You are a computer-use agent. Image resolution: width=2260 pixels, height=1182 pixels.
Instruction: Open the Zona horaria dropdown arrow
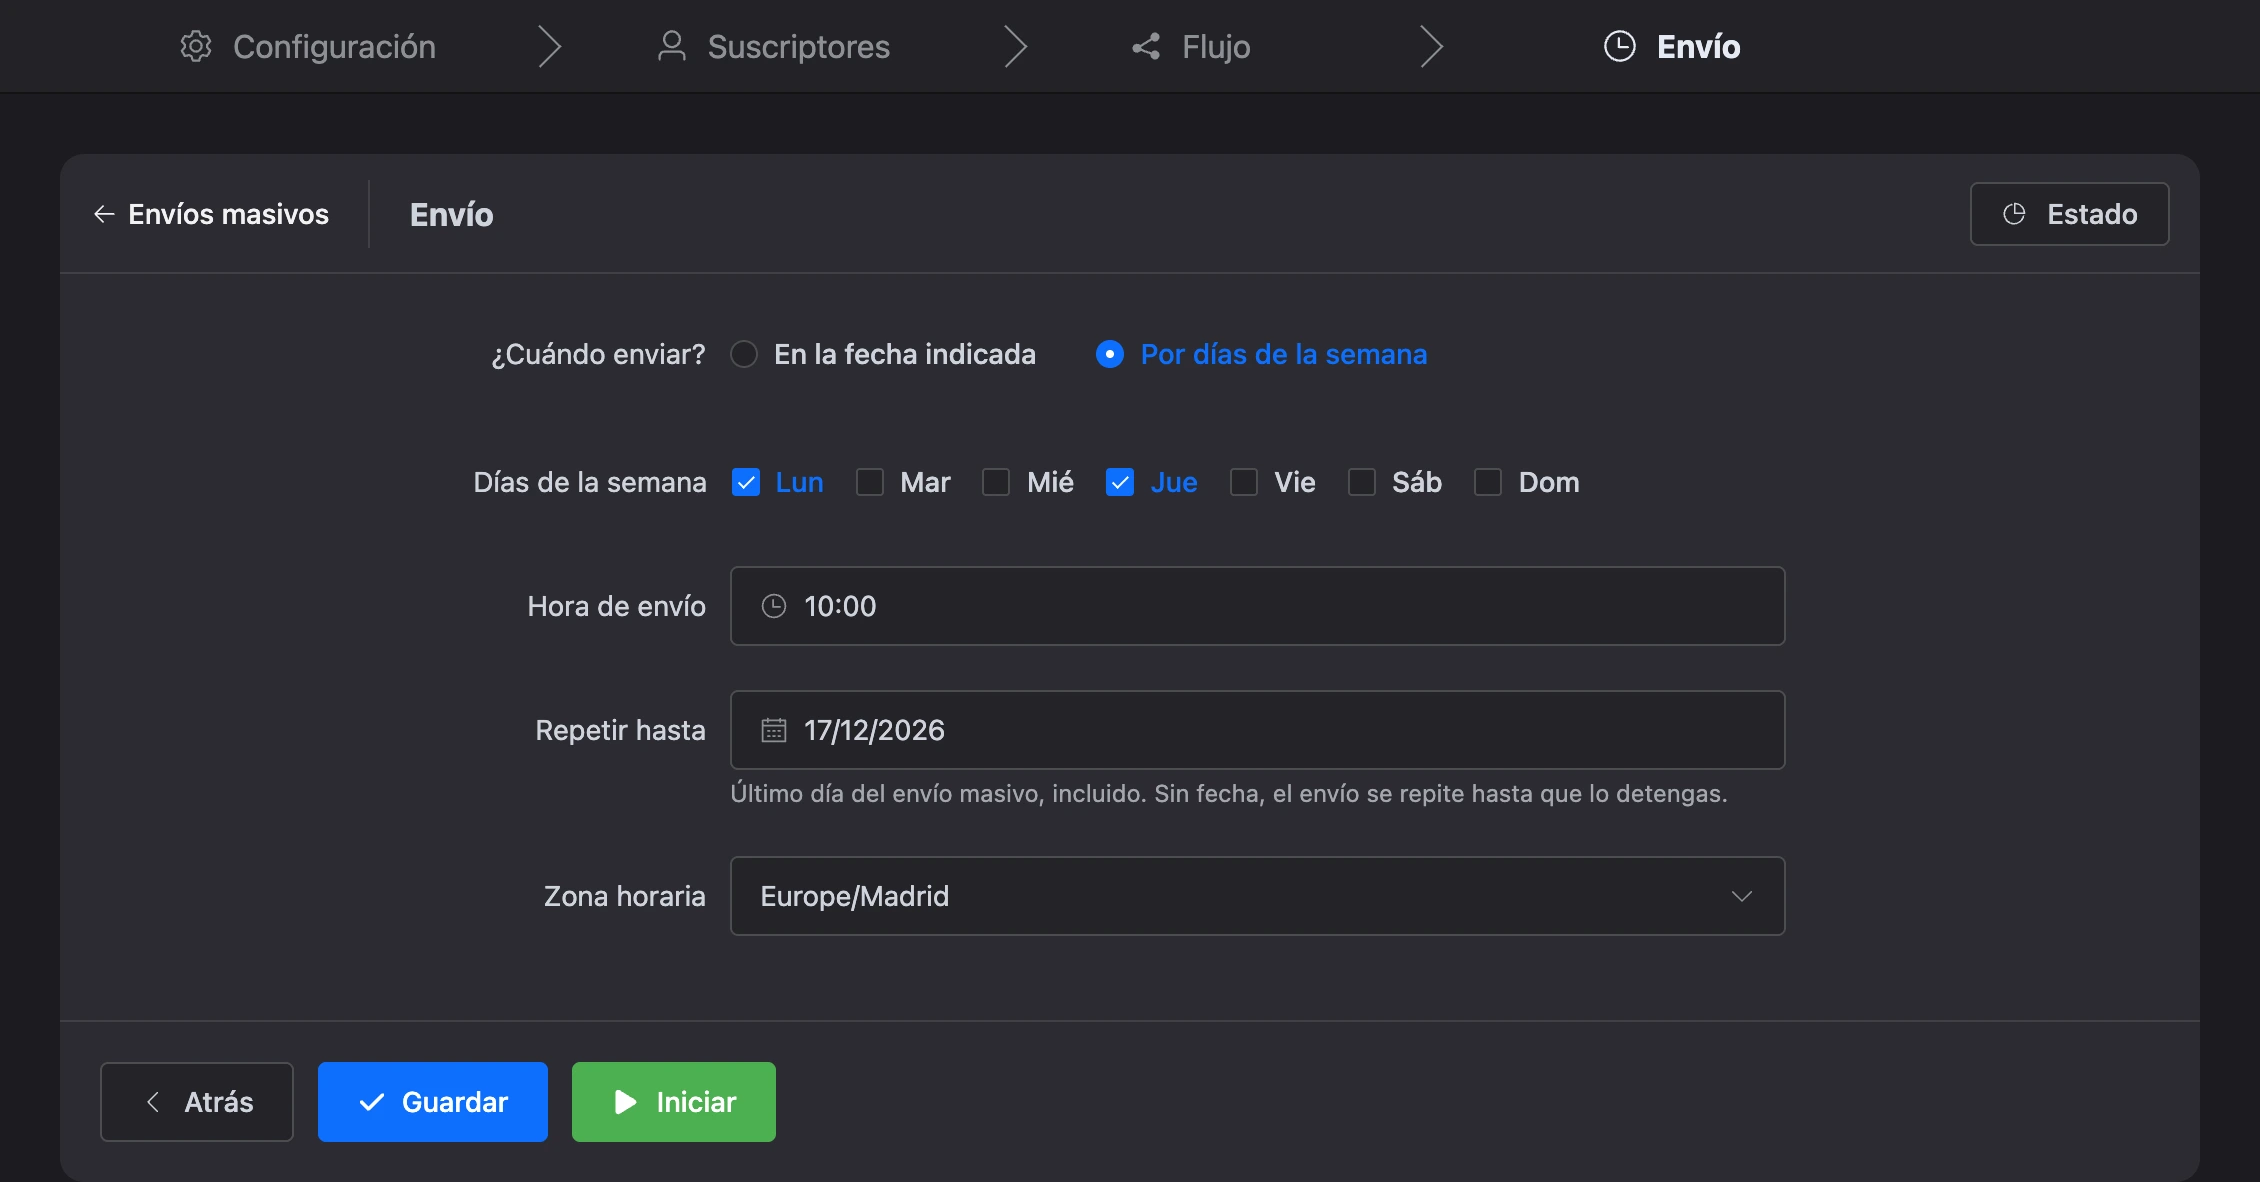(x=1742, y=896)
